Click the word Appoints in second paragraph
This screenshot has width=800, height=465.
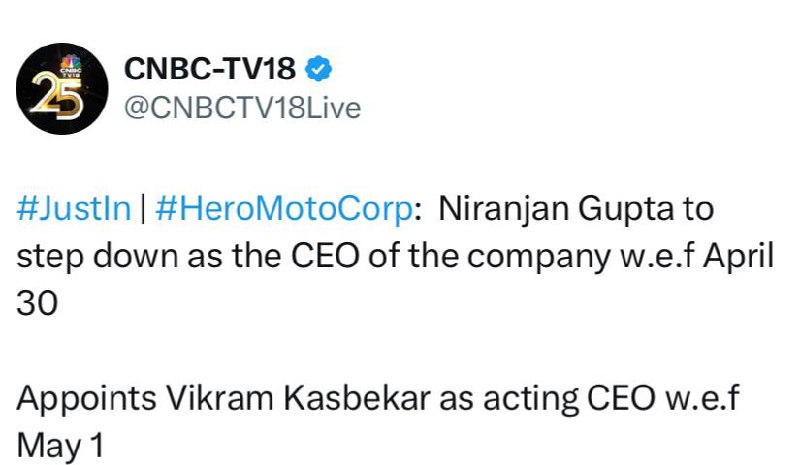point(86,399)
